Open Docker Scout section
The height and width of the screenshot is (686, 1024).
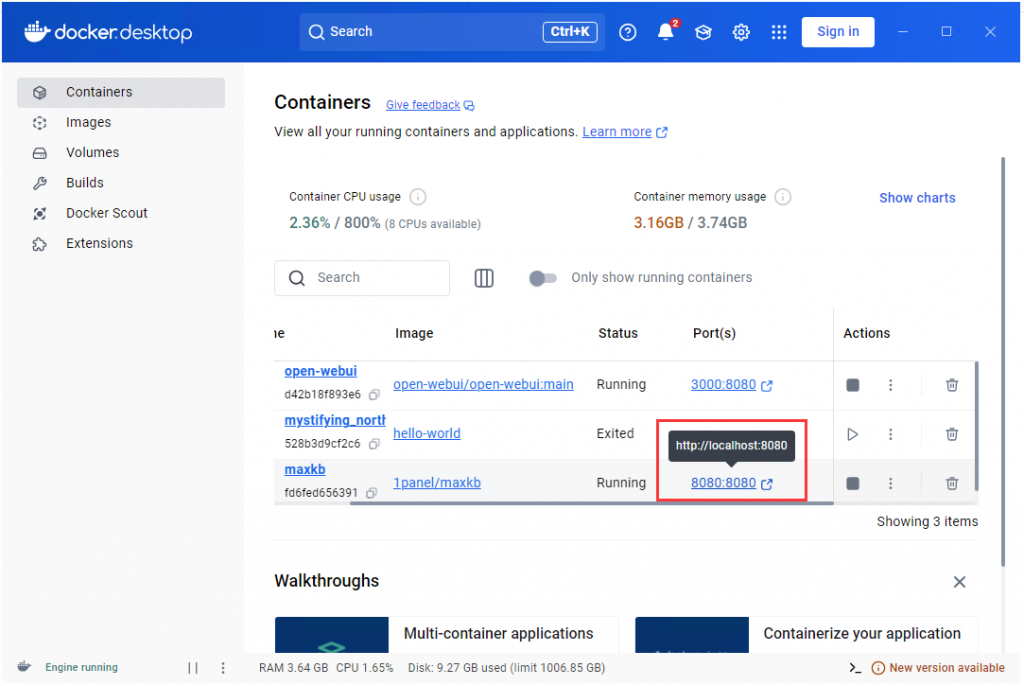pos(106,213)
